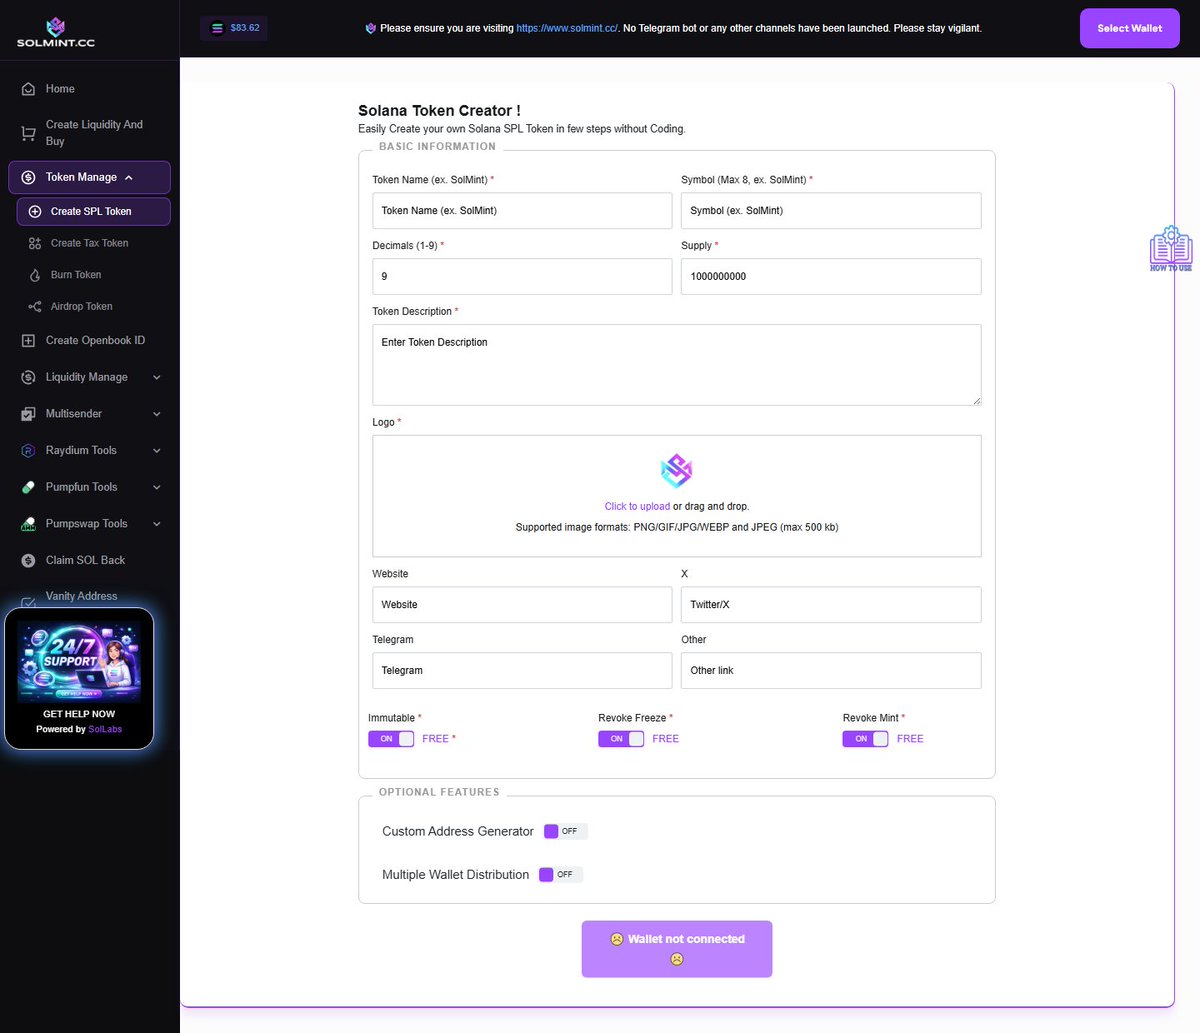
Task: Click the small logo icon before the notice text
Action: 371,28
